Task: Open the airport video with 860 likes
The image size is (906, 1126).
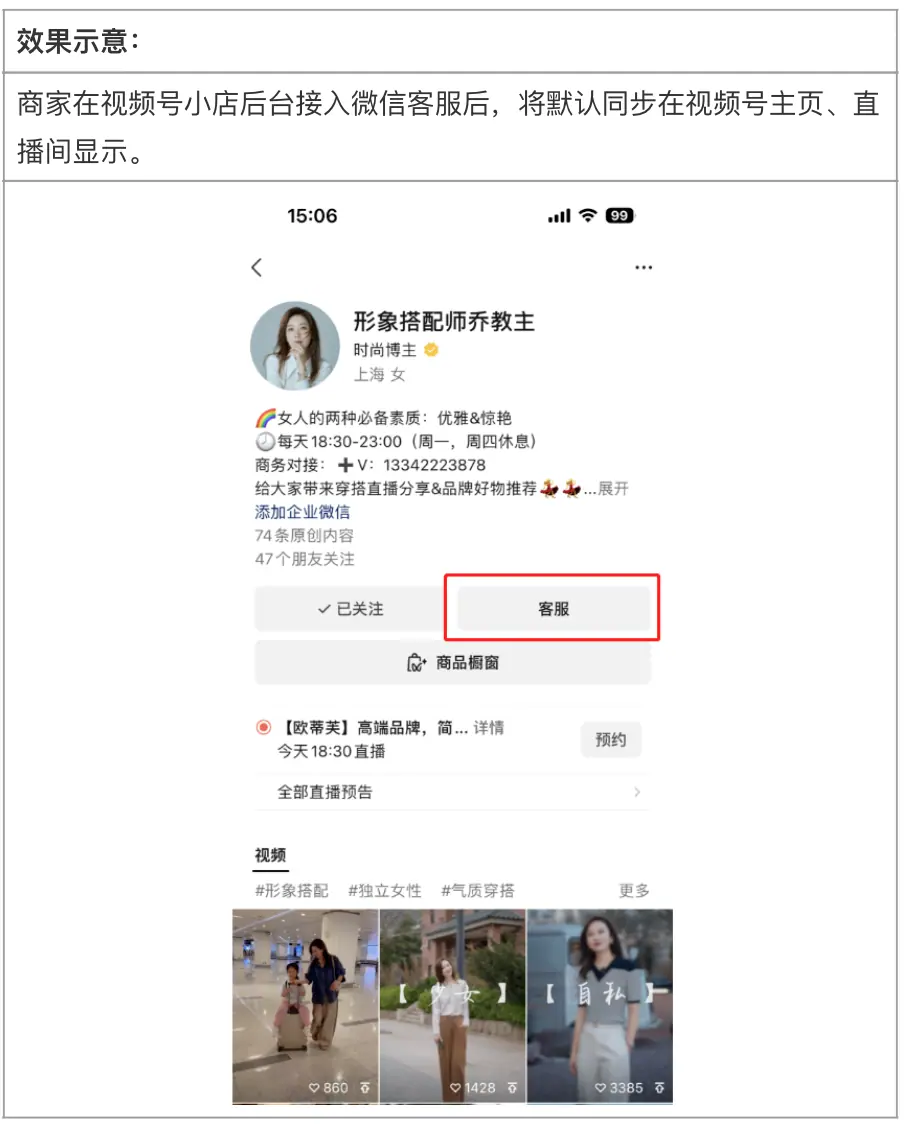Action: 305,1006
